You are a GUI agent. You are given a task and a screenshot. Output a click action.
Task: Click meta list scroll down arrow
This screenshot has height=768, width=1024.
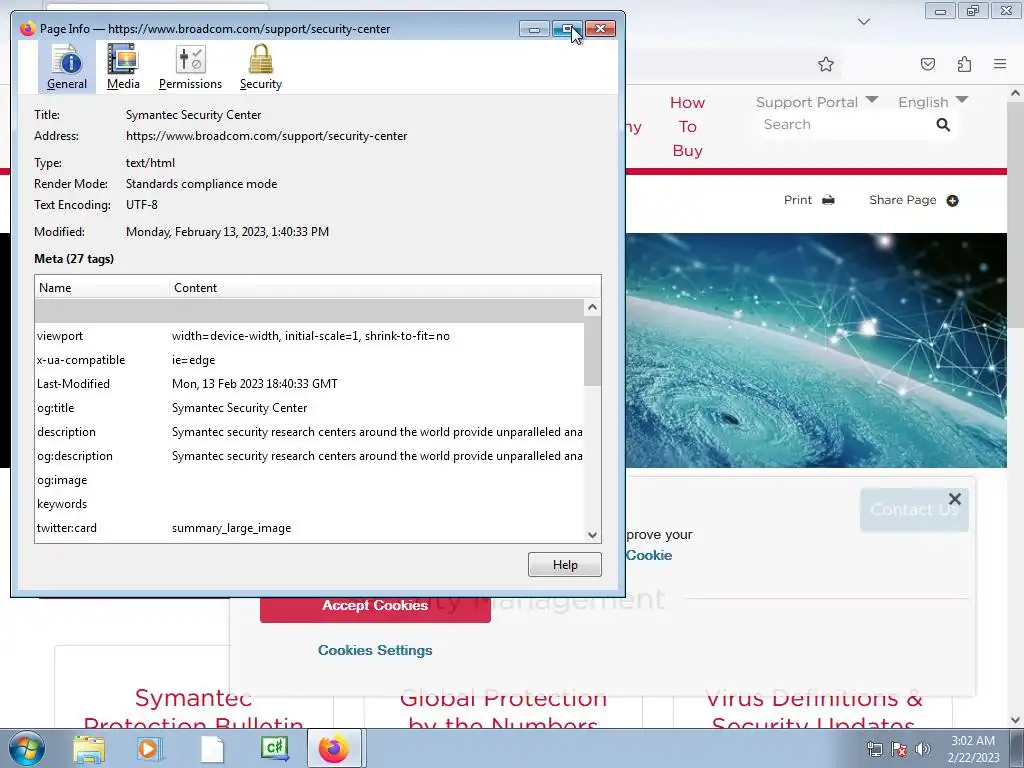point(592,534)
